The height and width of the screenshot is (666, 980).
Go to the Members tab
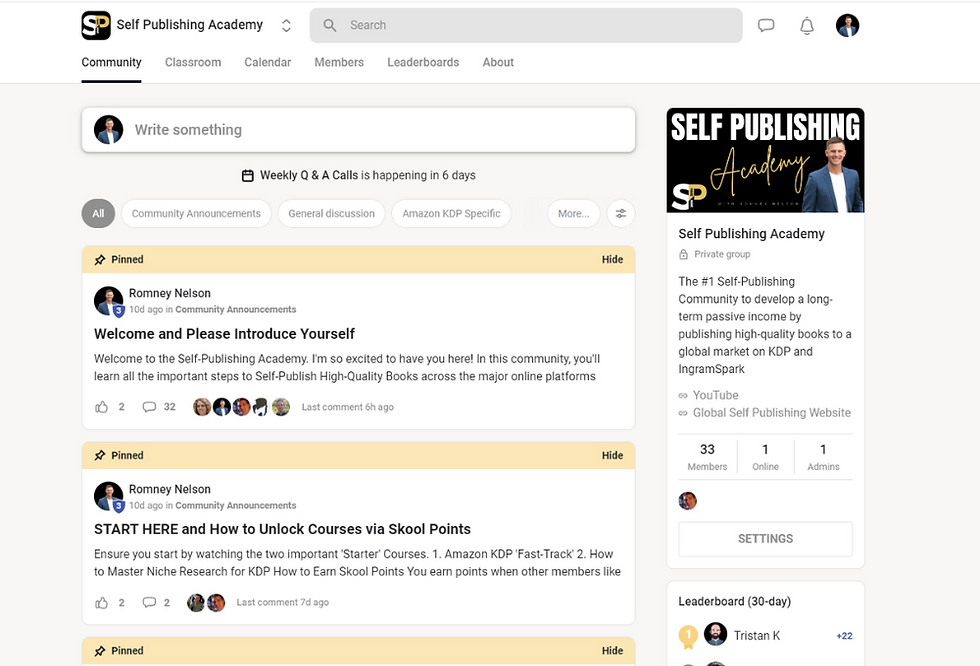tap(339, 62)
